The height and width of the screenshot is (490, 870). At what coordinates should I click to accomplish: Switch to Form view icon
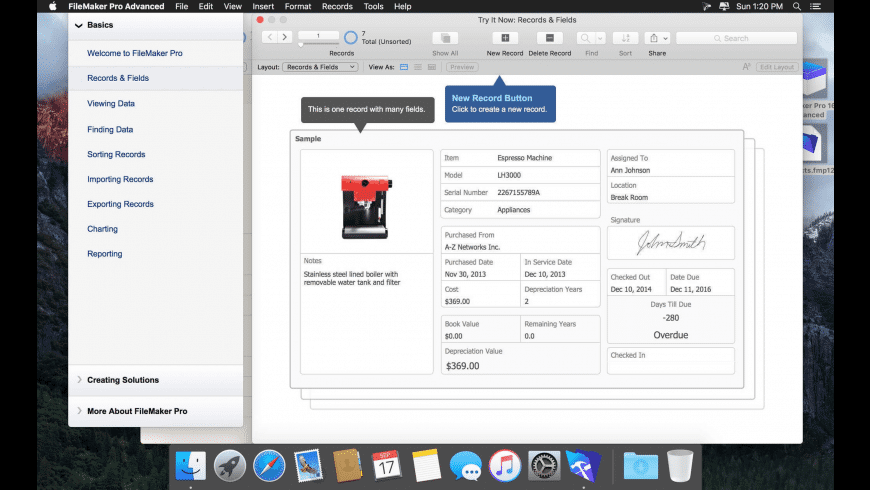tap(404, 67)
